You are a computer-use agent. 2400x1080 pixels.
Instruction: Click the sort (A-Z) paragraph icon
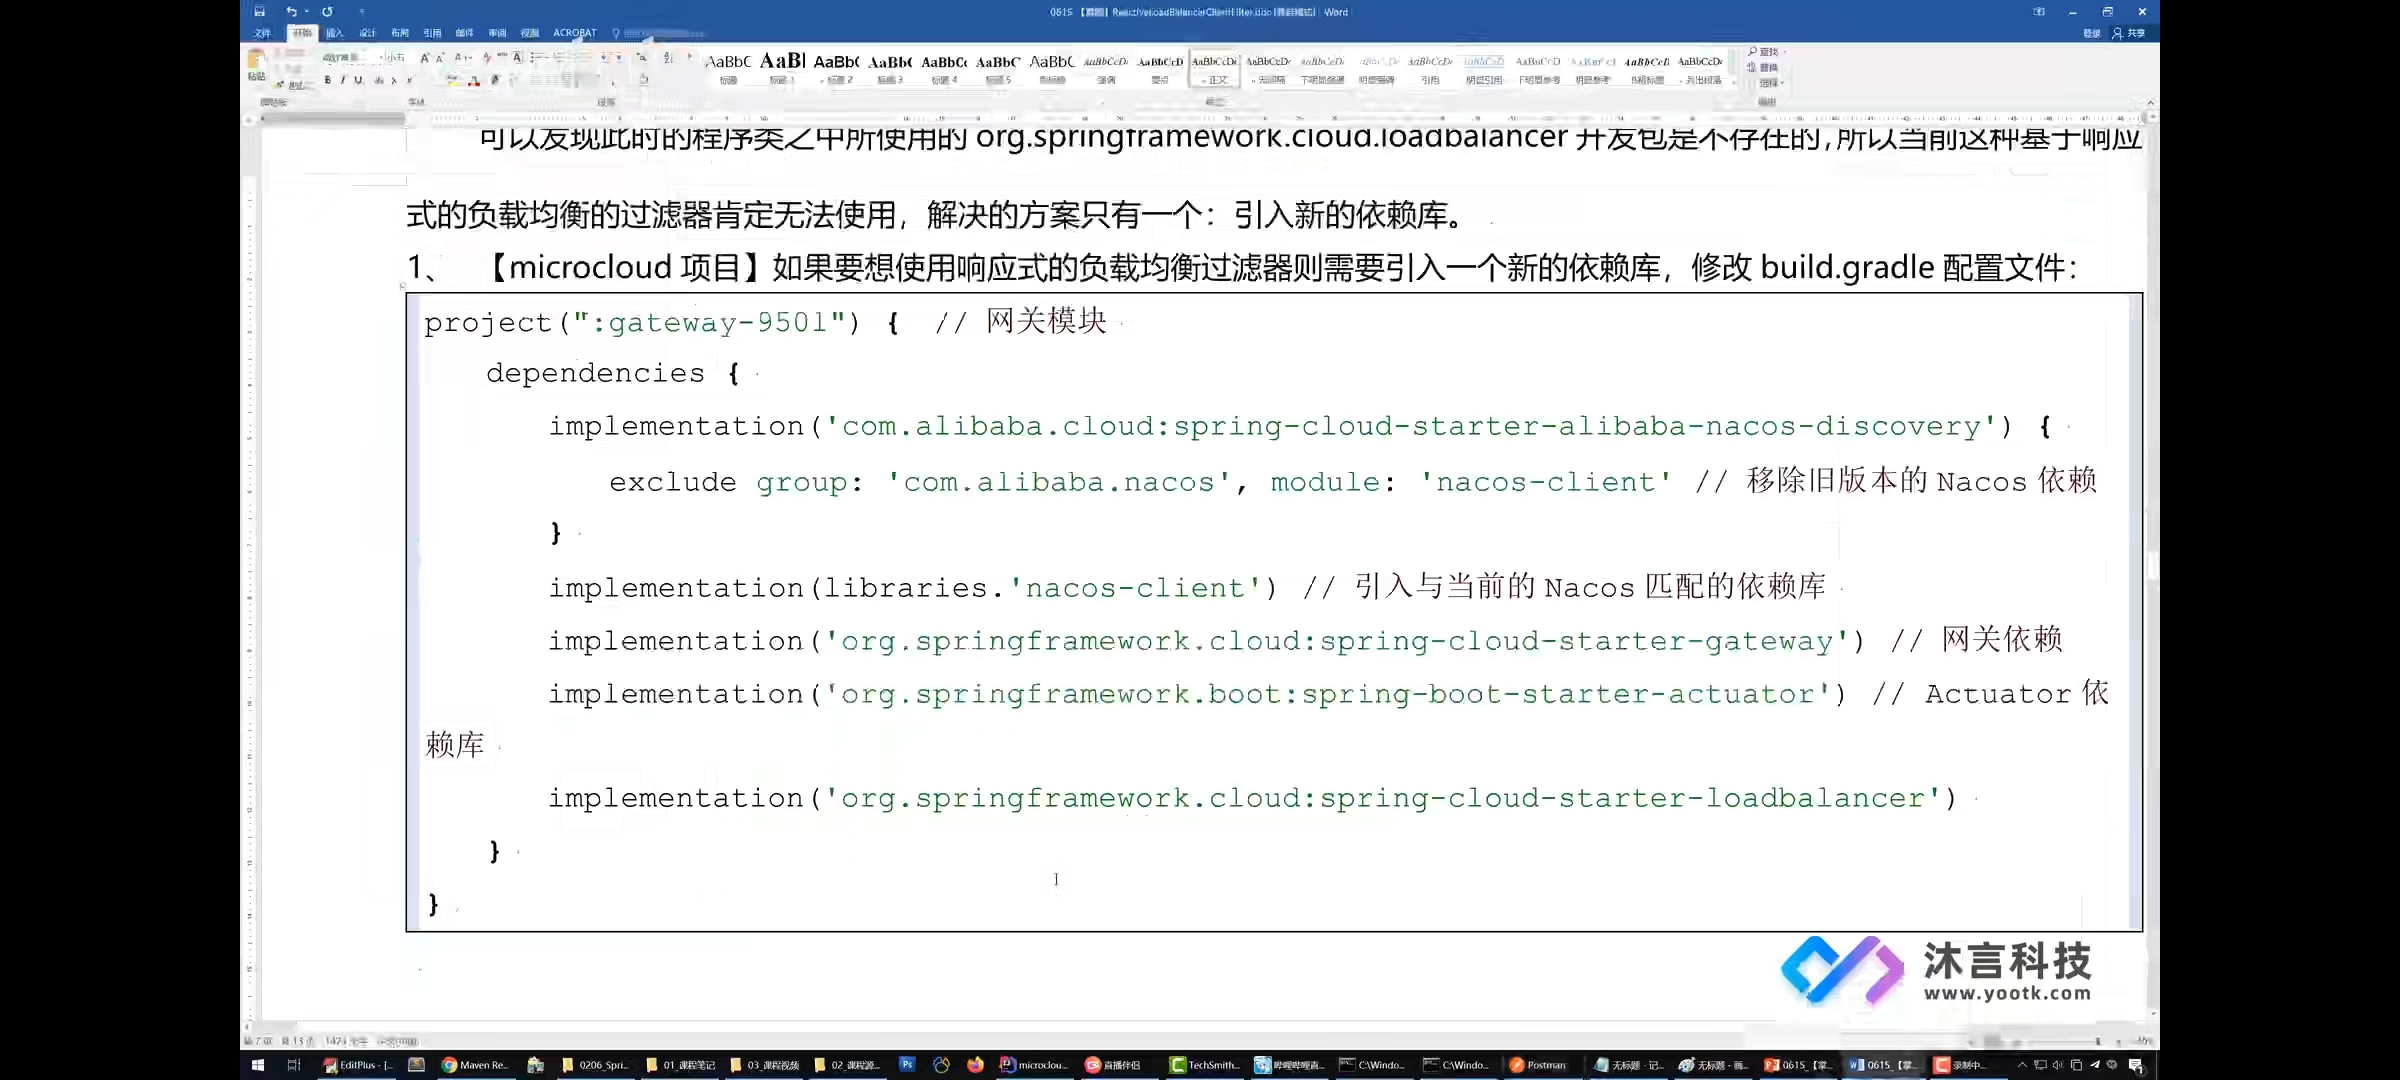tap(668, 58)
